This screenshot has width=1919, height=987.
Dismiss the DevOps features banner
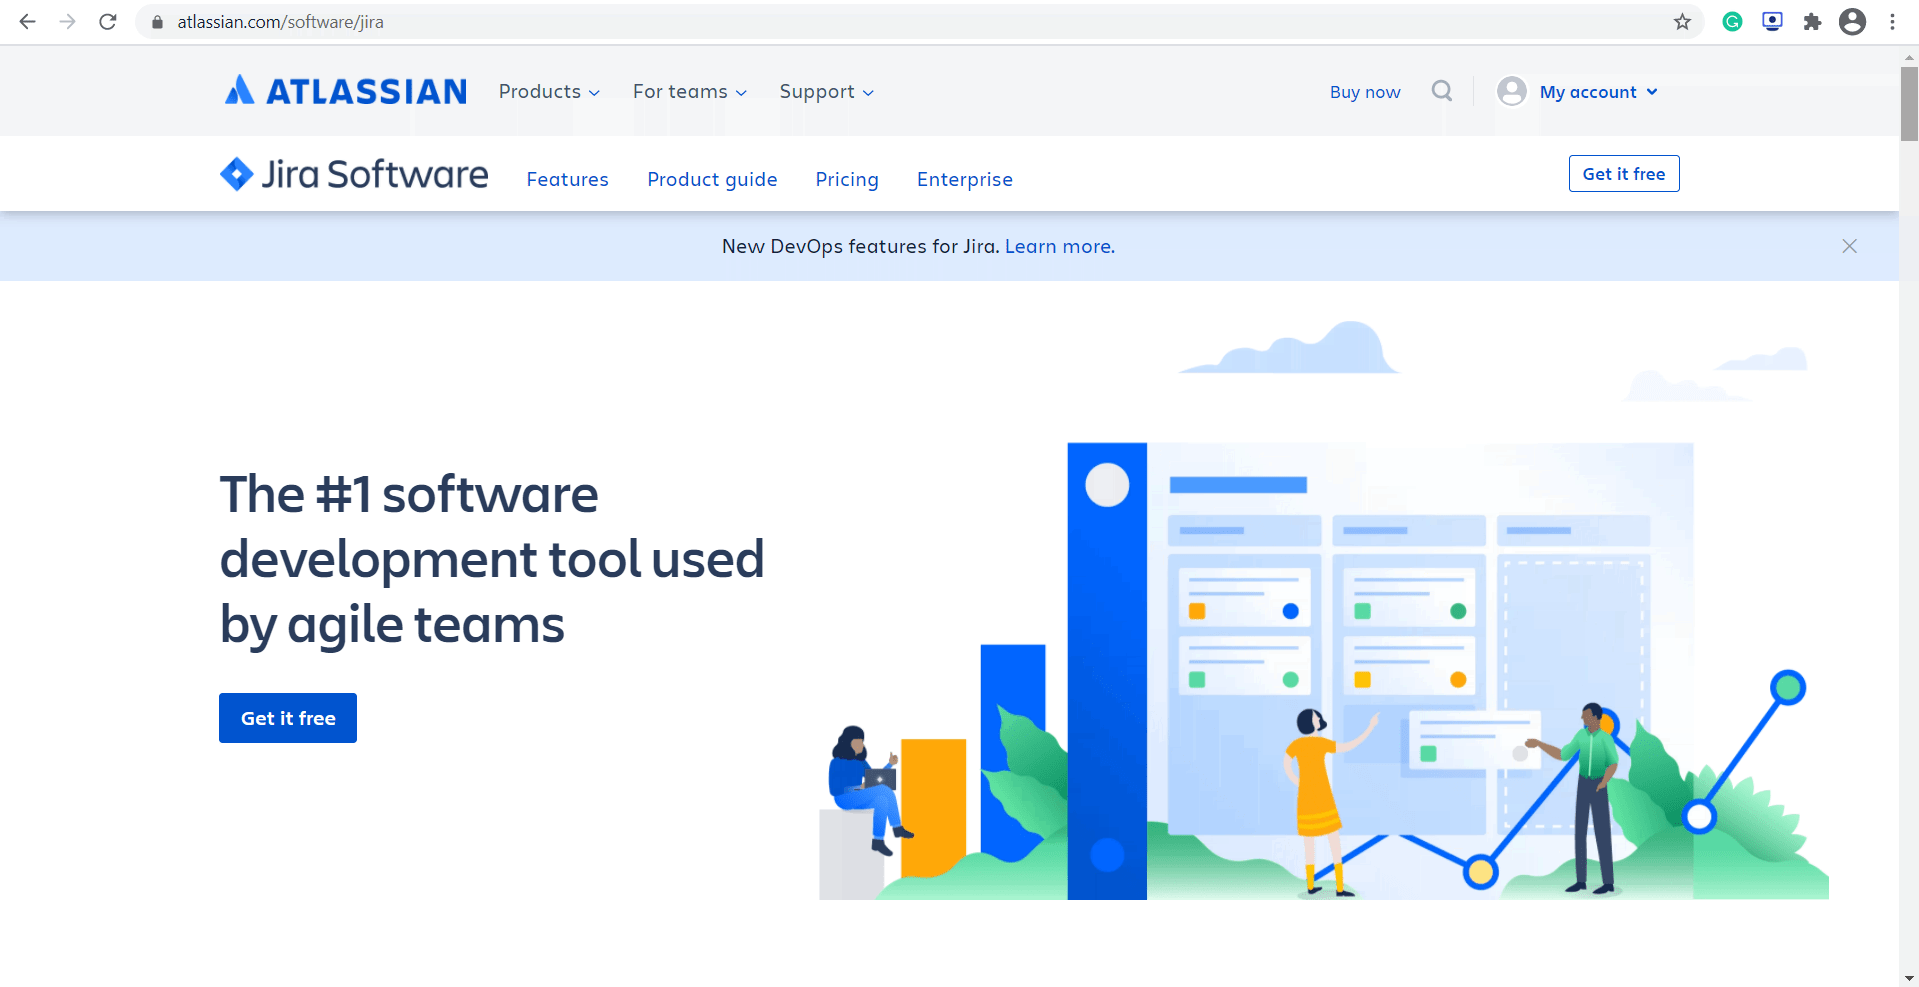tap(1849, 246)
